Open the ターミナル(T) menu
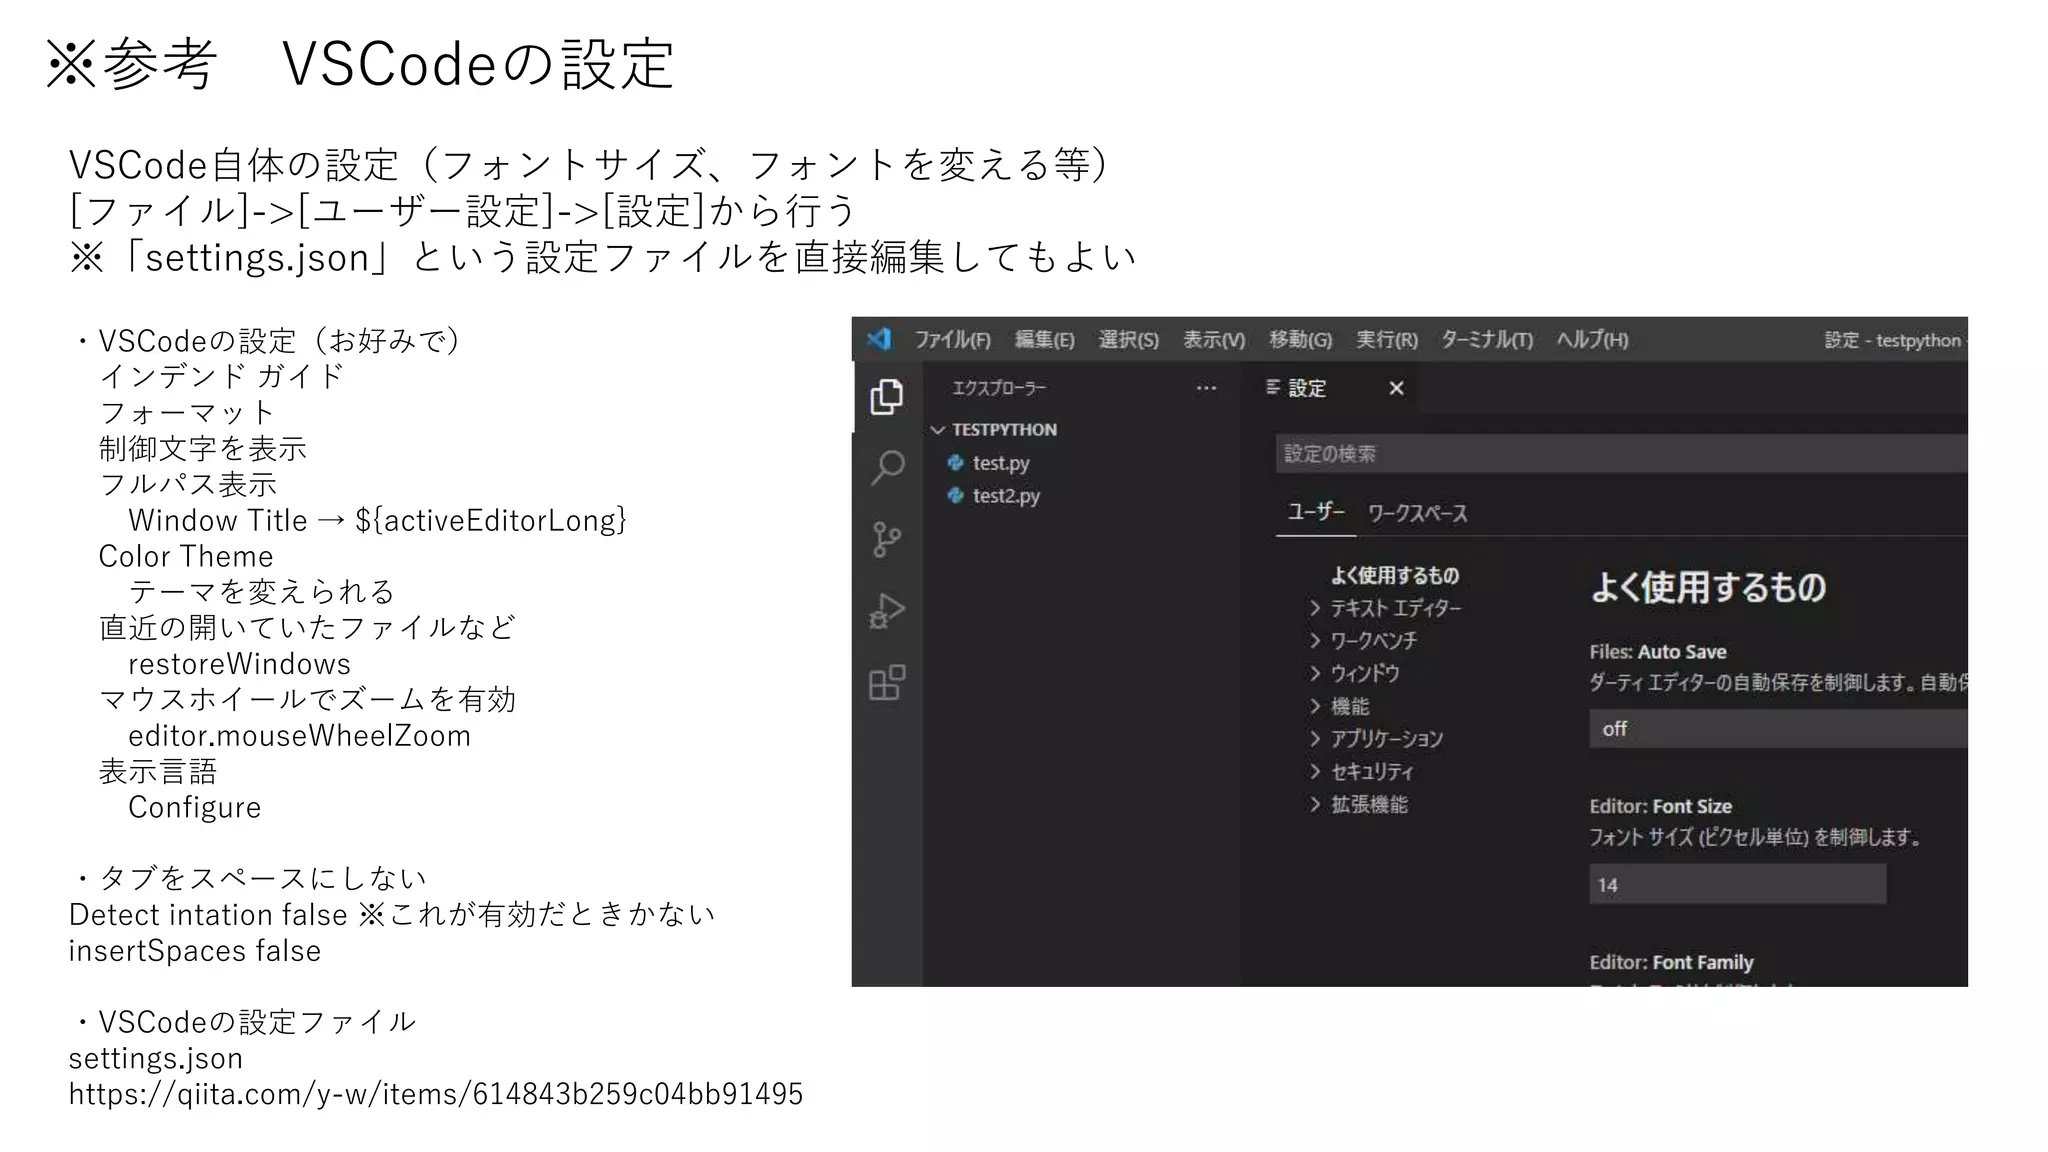 pyautogui.click(x=1486, y=340)
